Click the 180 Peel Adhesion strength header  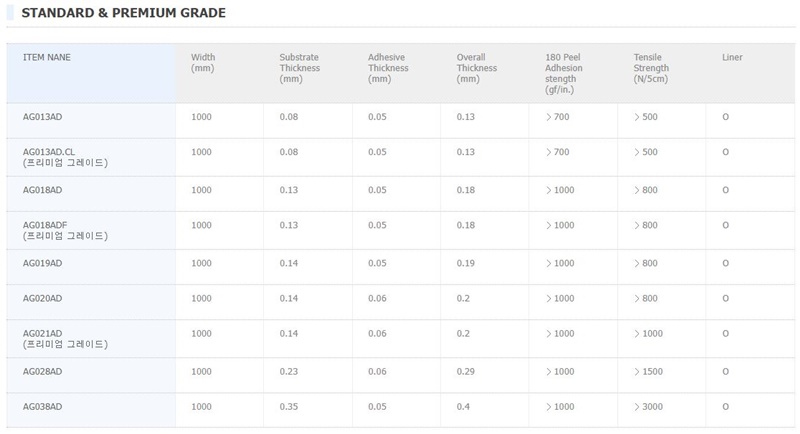[567, 73]
